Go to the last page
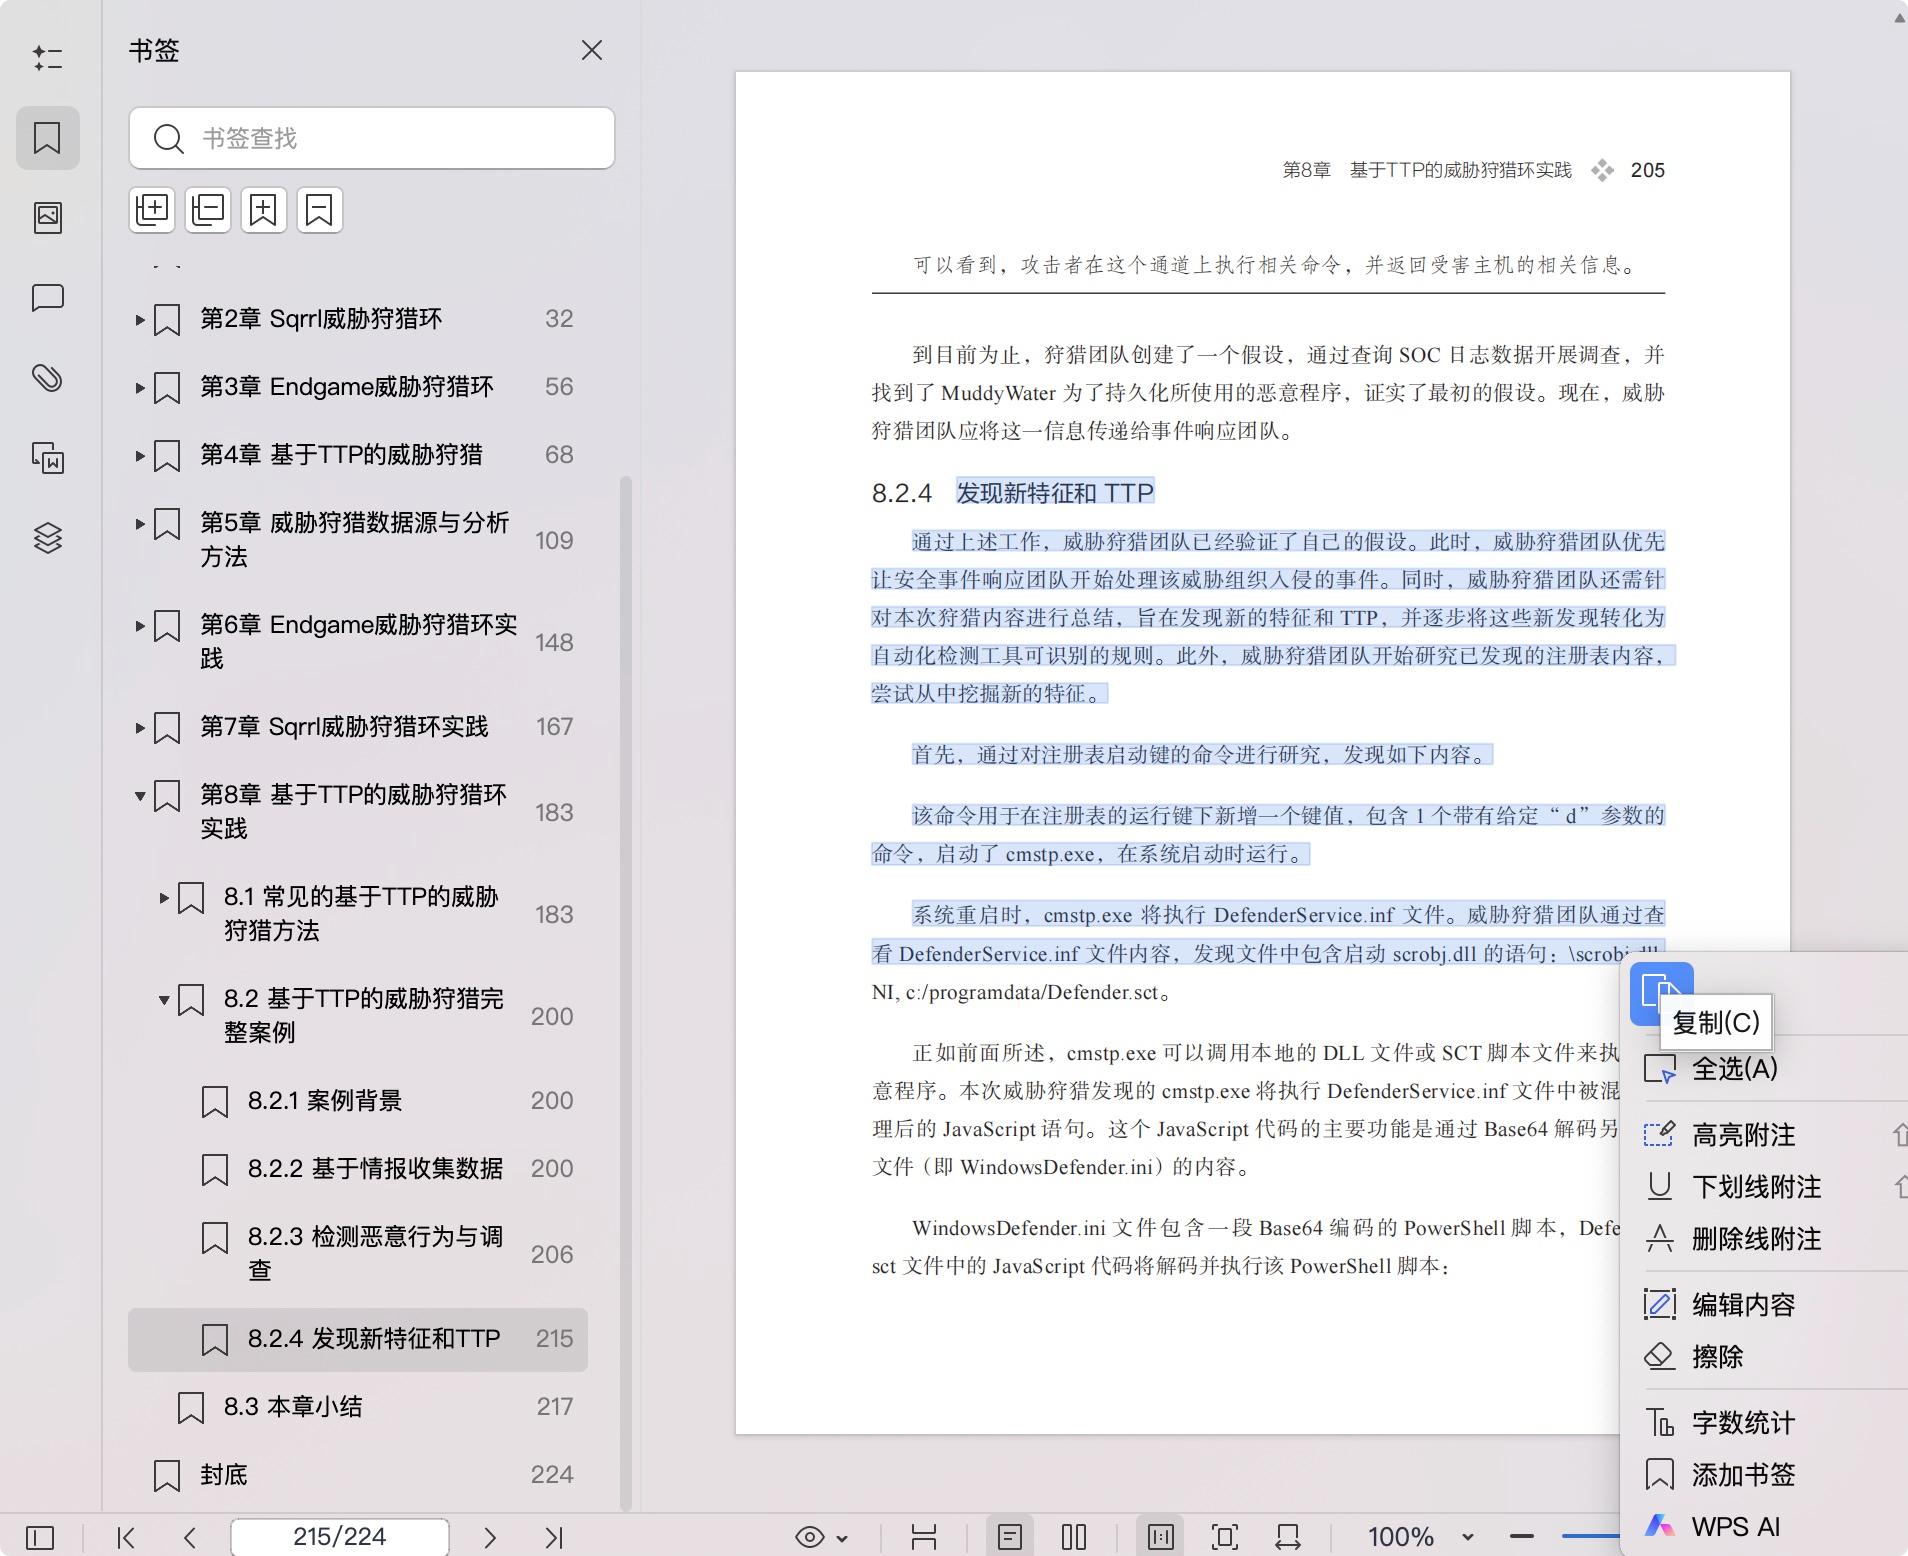Screen dimensions: 1908x1556 [x=555, y=1537]
